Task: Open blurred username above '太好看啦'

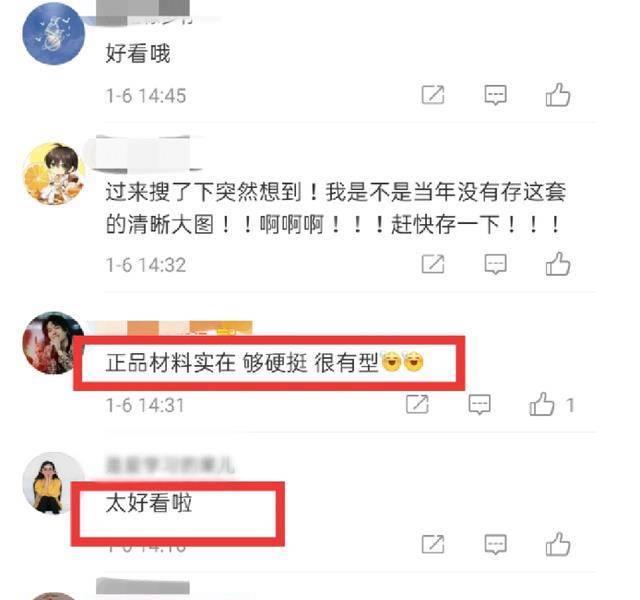Action: (x=170, y=465)
